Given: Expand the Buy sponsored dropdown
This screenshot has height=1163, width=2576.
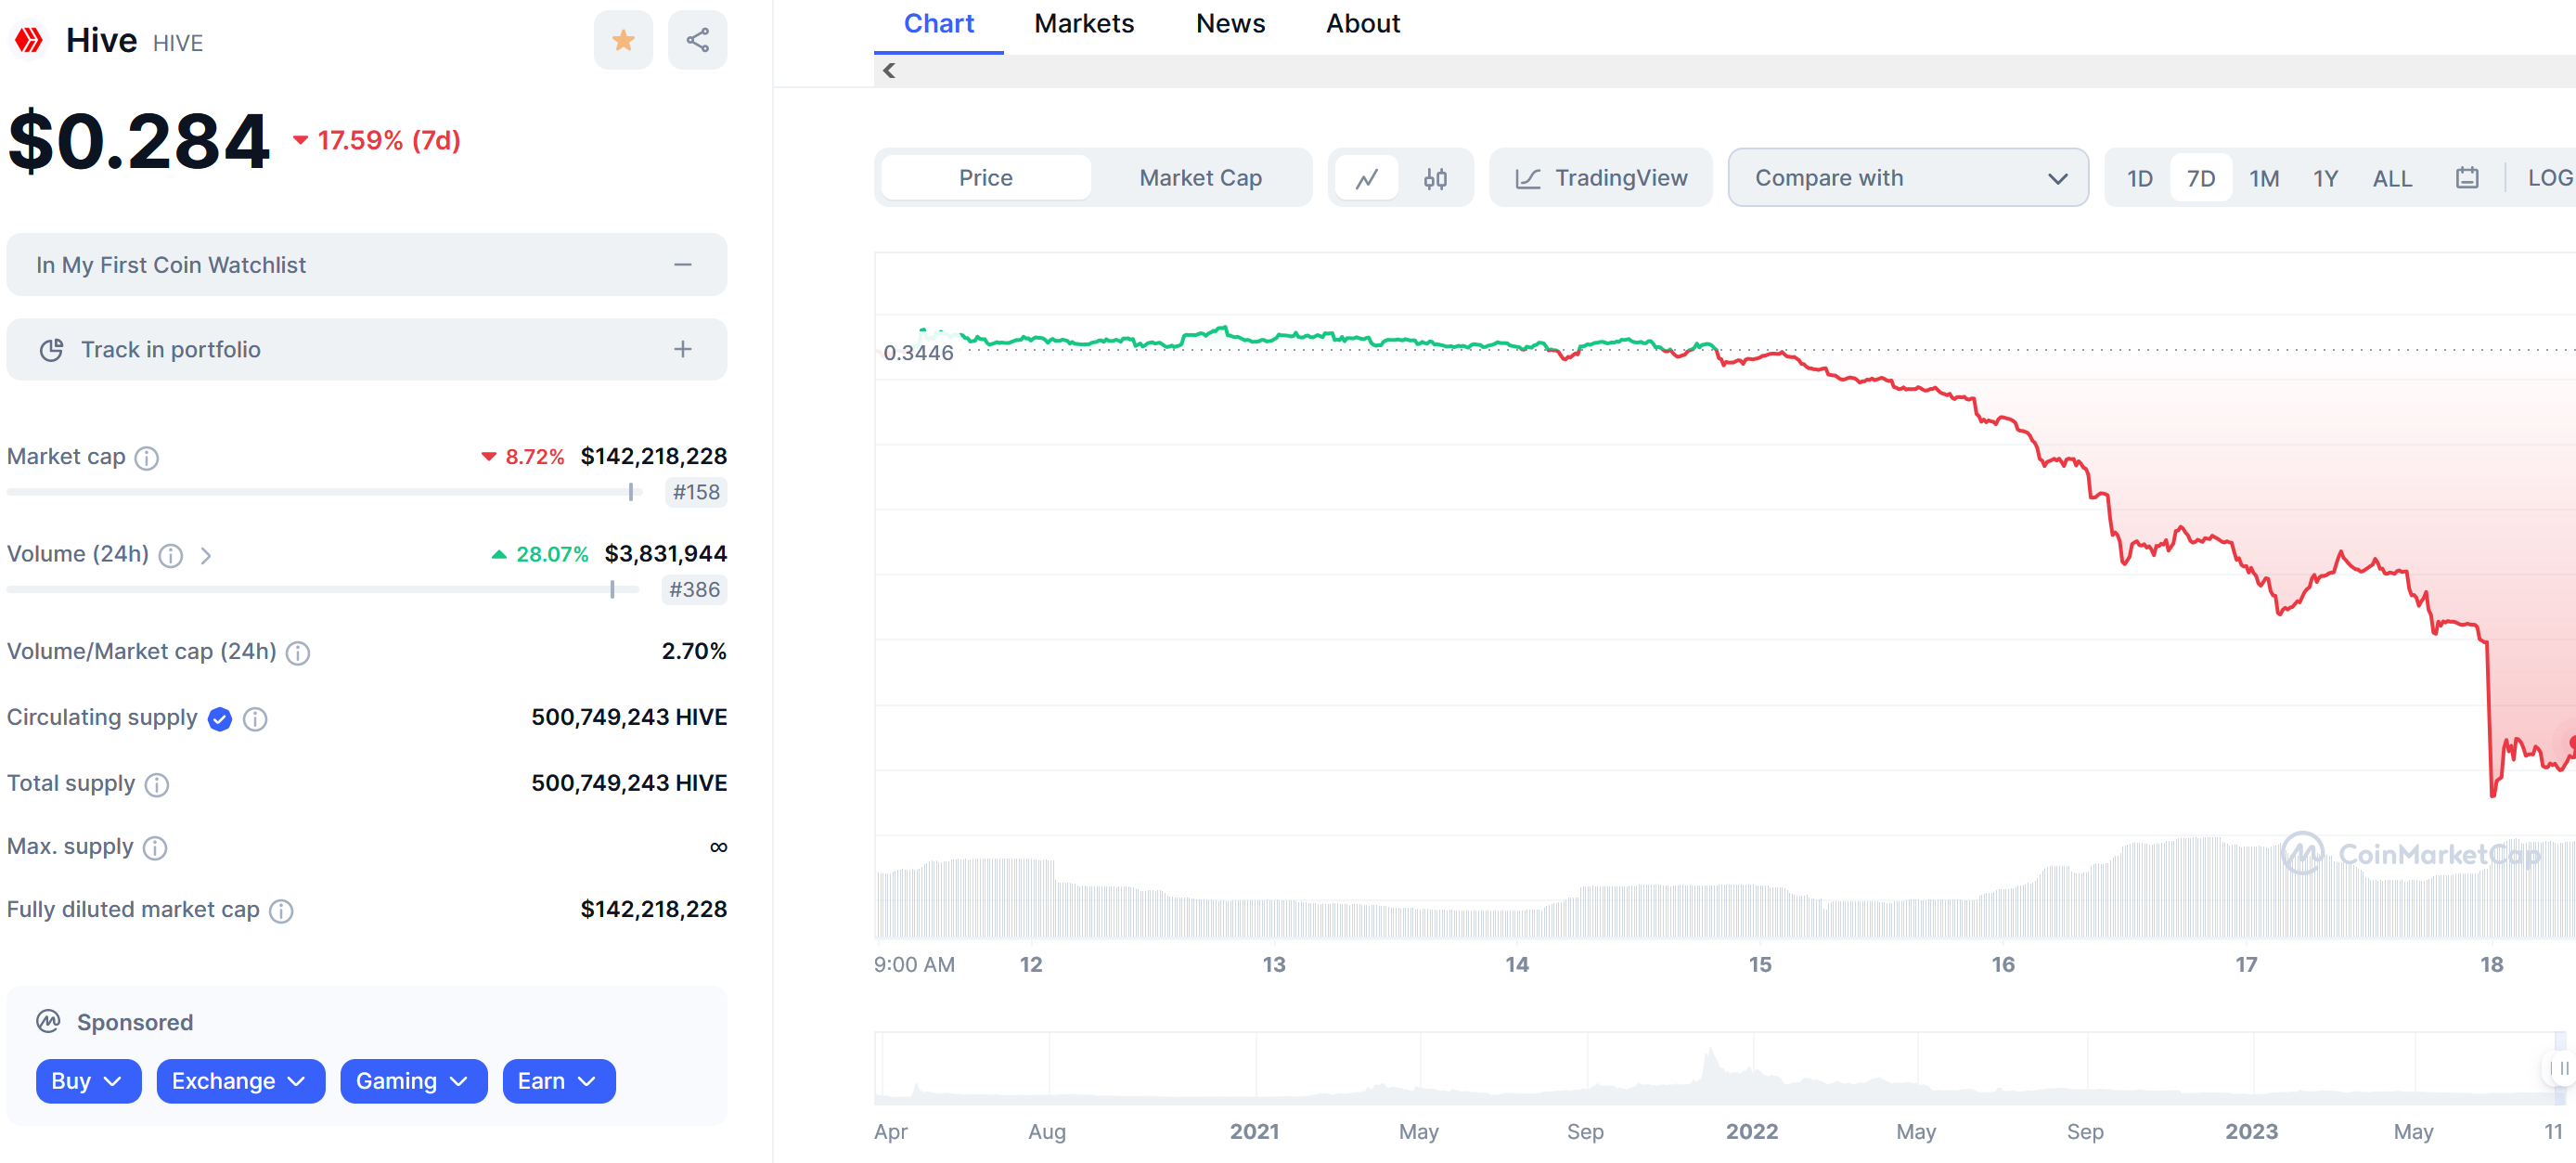Looking at the screenshot, I should click(88, 1081).
